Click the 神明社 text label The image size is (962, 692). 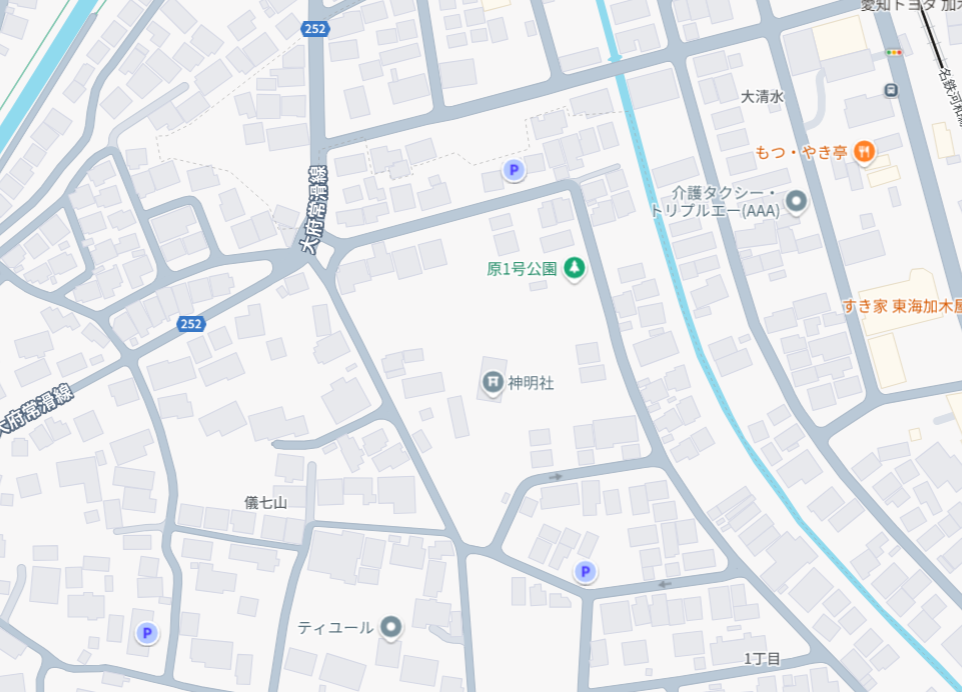click(x=531, y=383)
